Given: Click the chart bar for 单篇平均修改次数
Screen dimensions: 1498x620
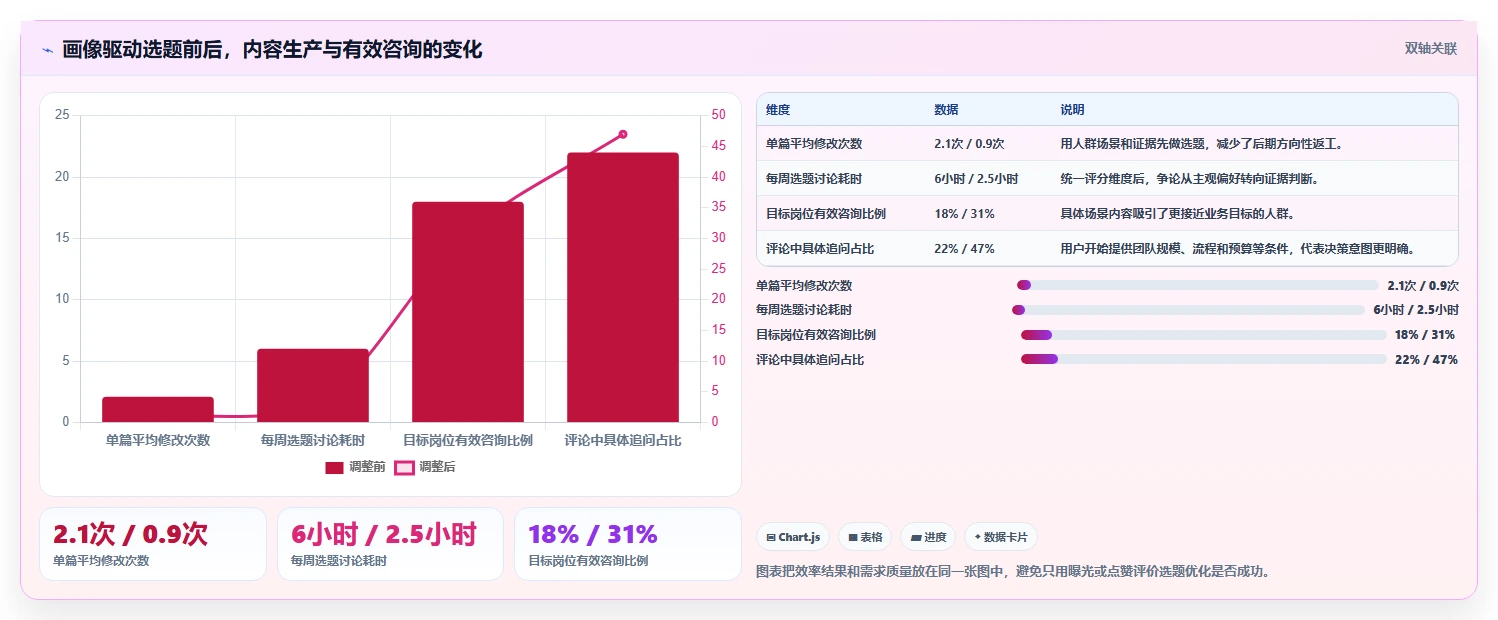Looking at the screenshot, I should (x=158, y=410).
